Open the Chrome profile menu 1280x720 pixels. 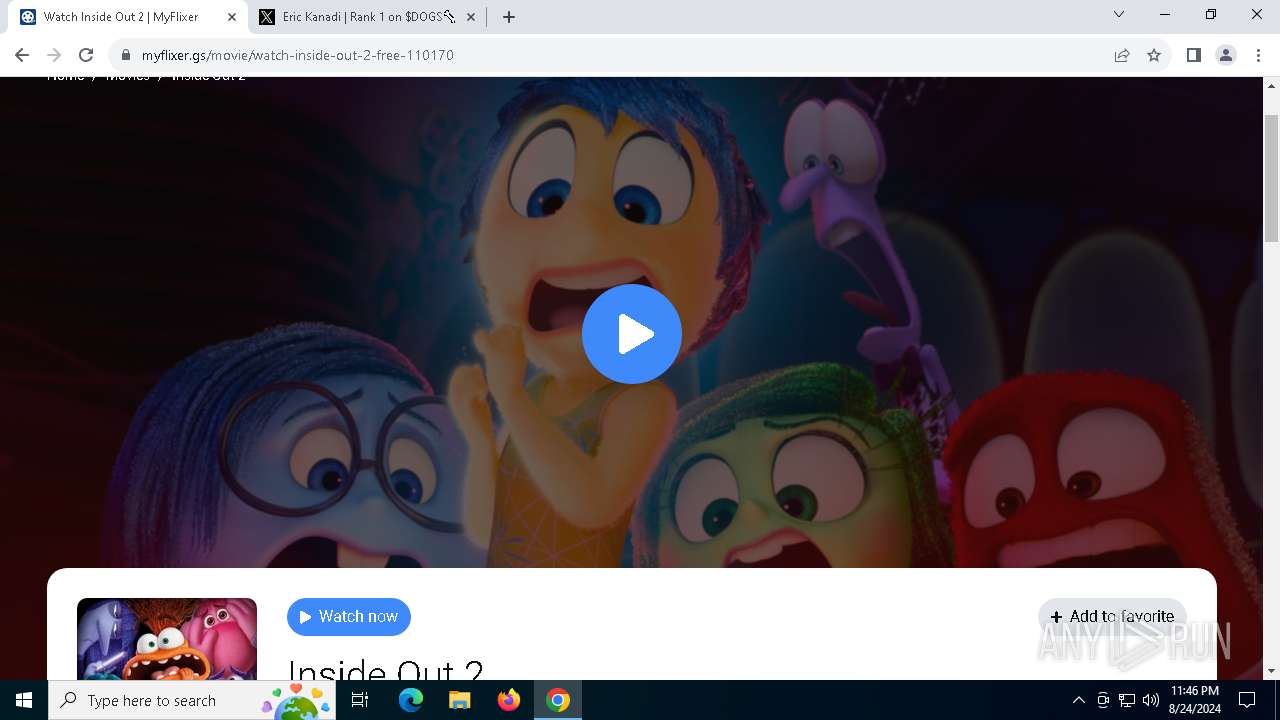(x=1226, y=55)
